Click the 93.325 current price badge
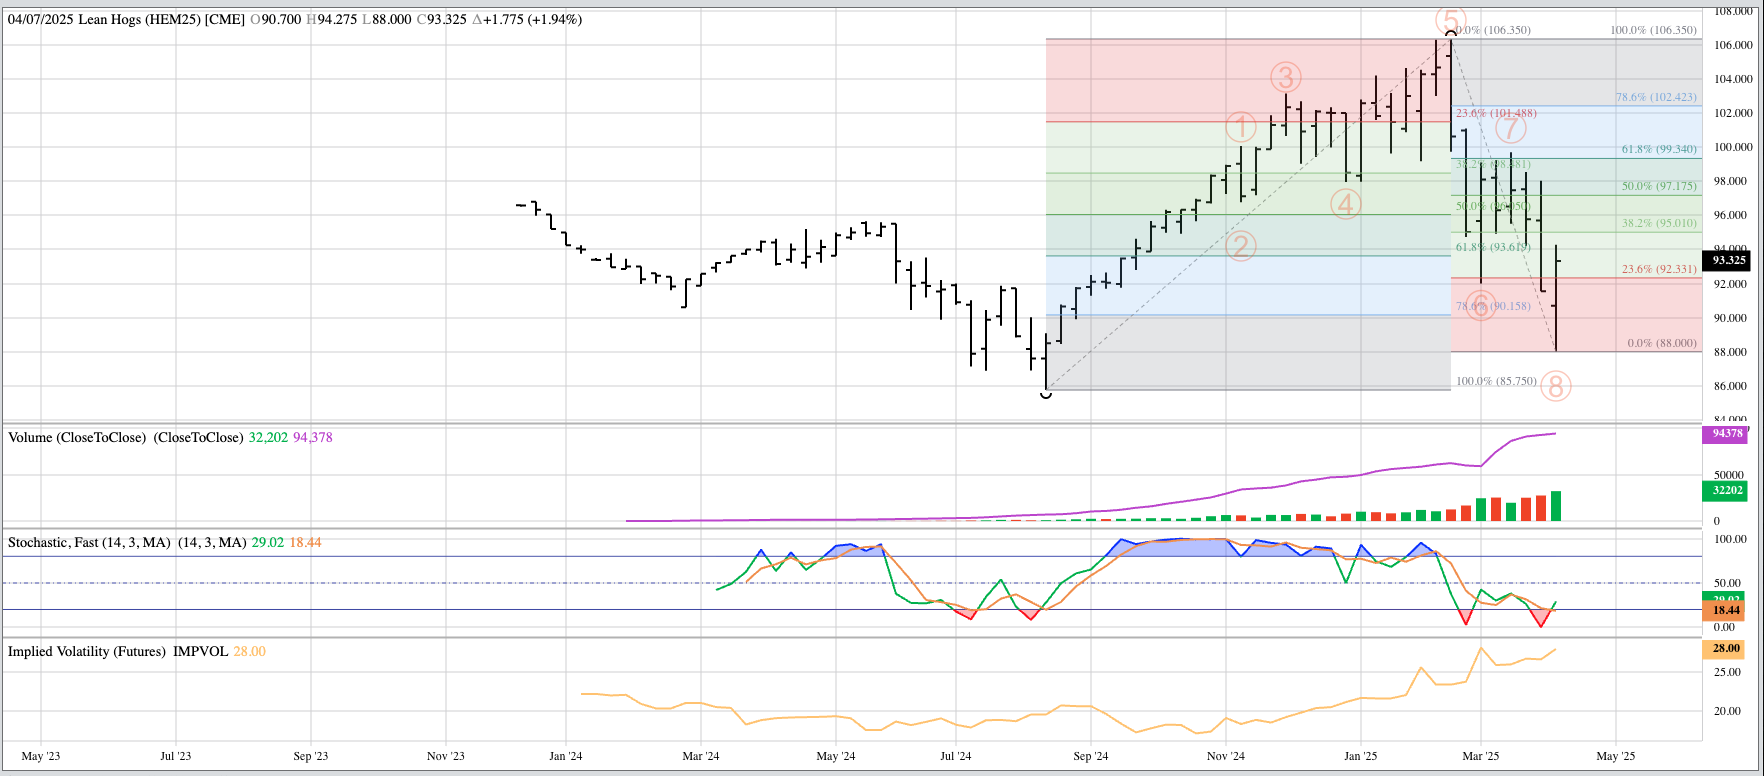The width and height of the screenshot is (1764, 776). tap(1728, 260)
